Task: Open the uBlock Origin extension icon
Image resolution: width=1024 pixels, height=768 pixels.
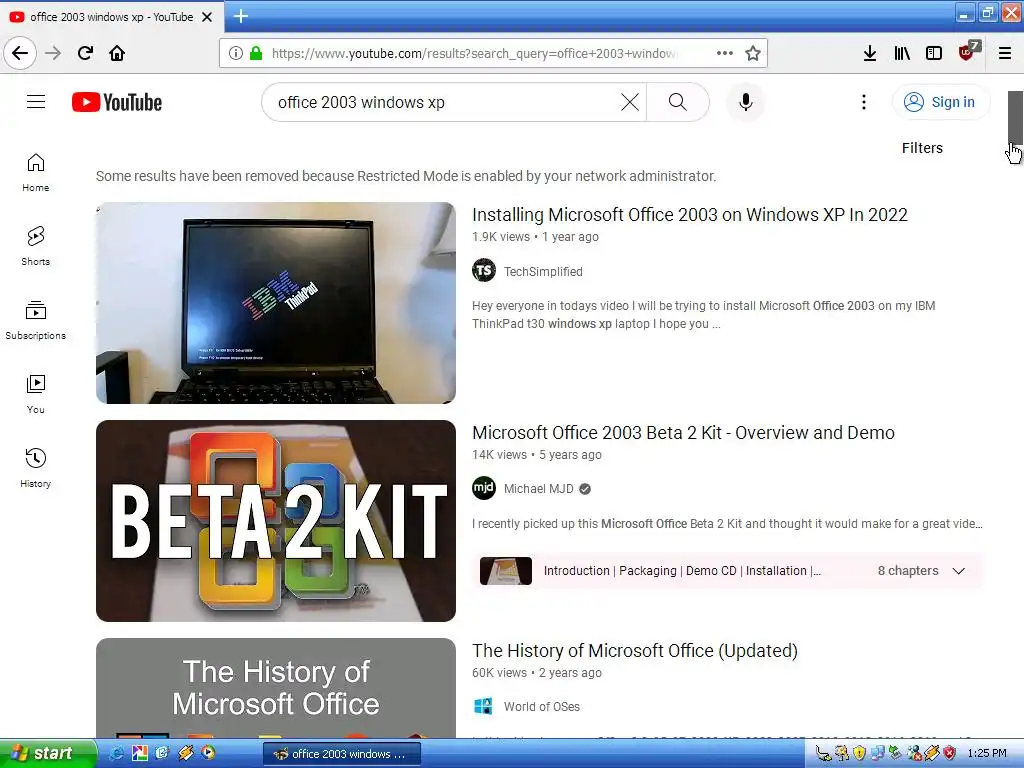Action: (x=968, y=52)
